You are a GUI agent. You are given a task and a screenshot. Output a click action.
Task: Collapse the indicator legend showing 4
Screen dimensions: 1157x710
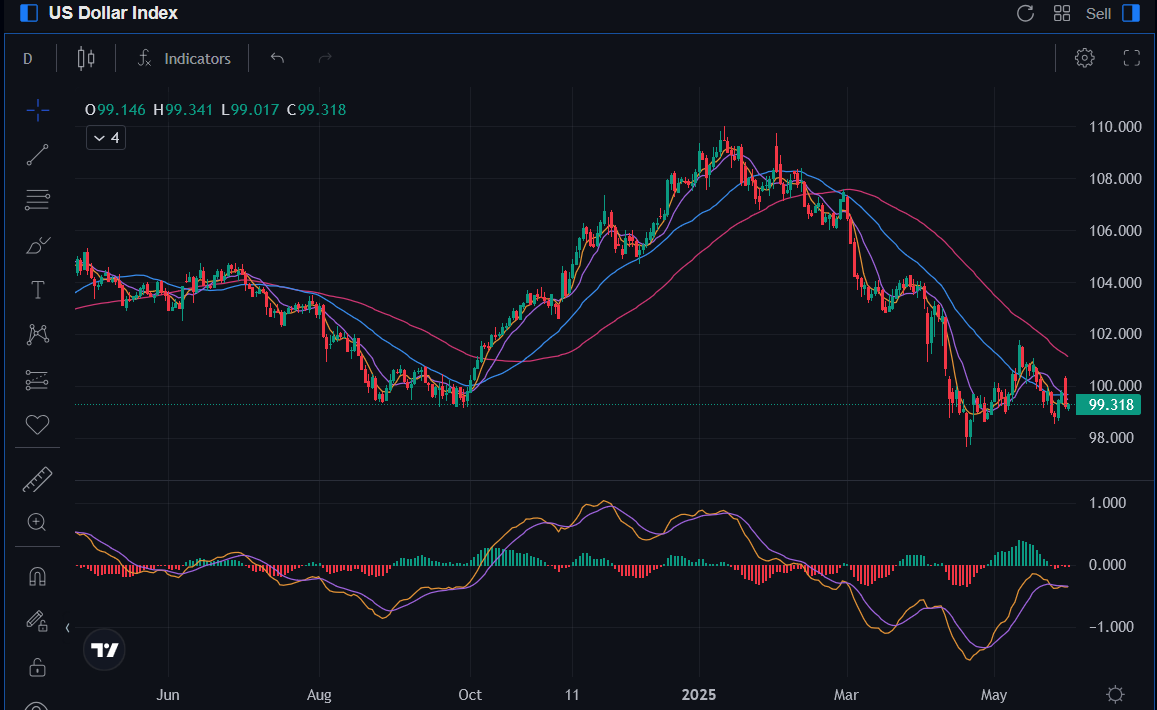[106, 138]
